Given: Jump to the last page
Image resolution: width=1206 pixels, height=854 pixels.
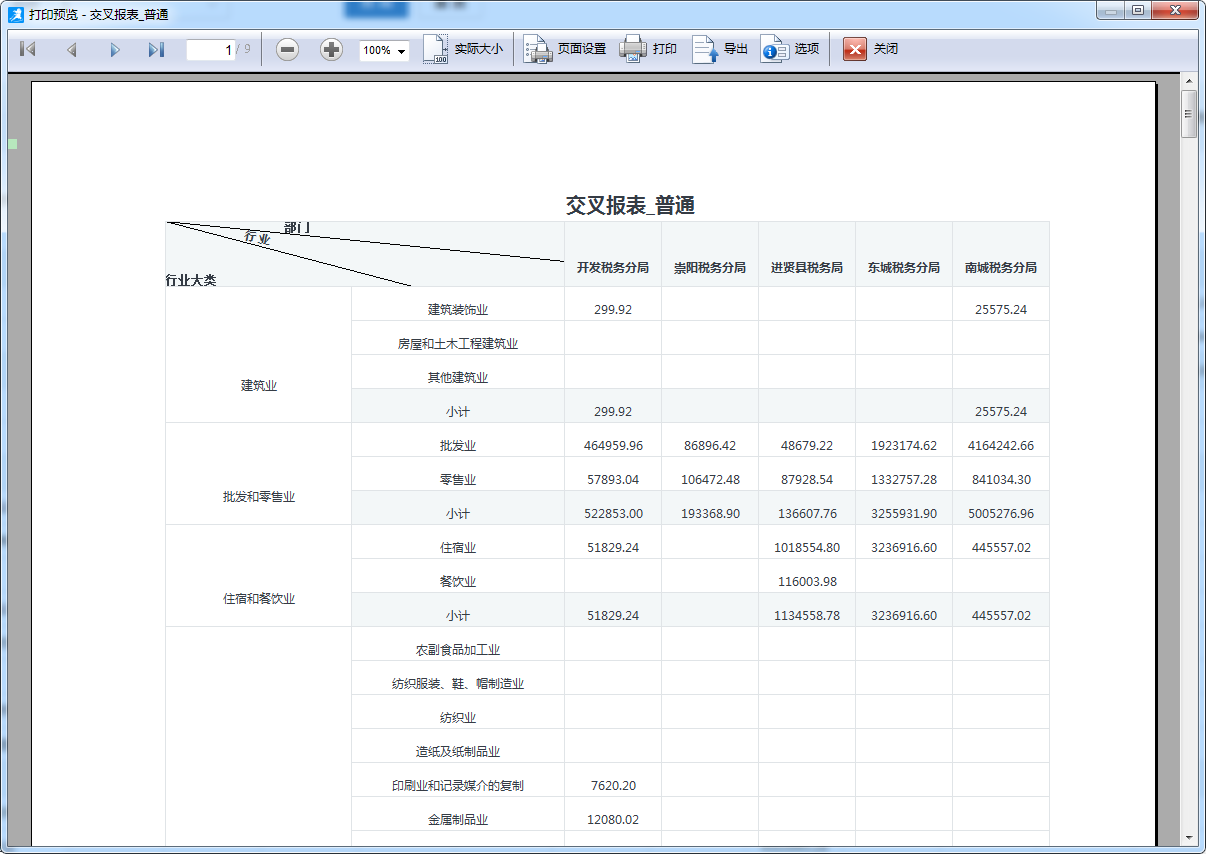Looking at the screenshot, I should [156, 49].
